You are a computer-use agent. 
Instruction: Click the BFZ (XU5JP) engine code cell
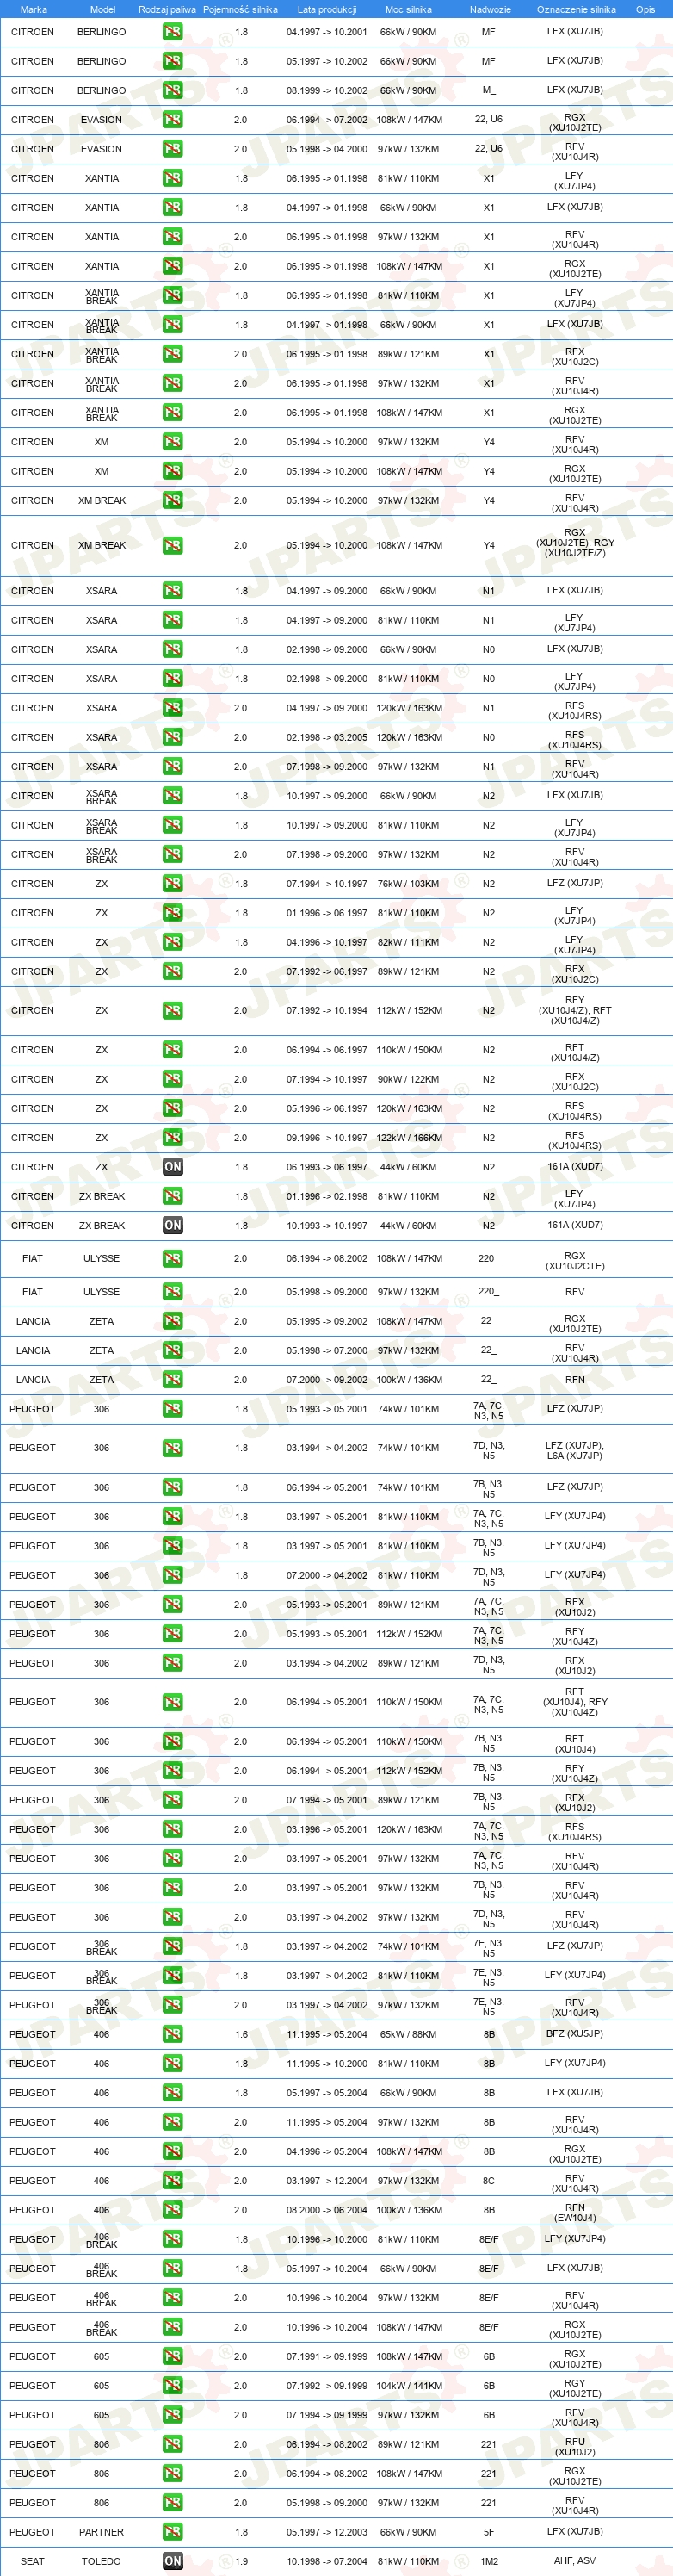pos(575,2033)
